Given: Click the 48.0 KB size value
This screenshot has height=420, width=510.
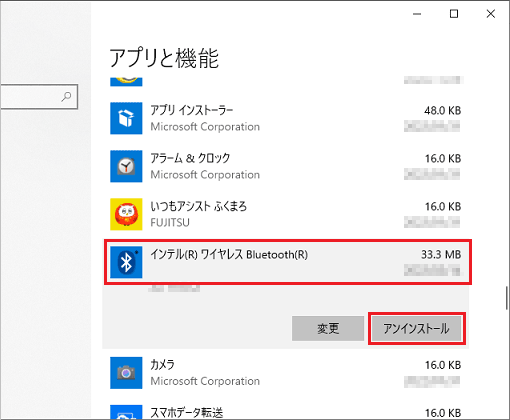Looking at the screenshot, I should coord(443,110).
